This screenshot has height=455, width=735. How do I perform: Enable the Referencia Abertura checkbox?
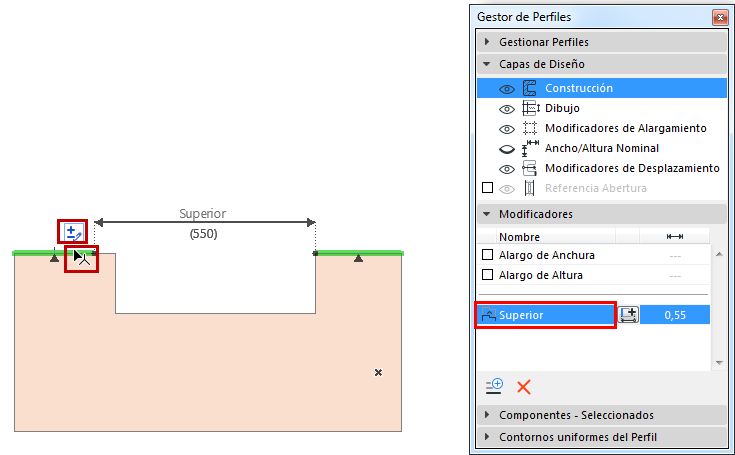[x=488, y=188]
